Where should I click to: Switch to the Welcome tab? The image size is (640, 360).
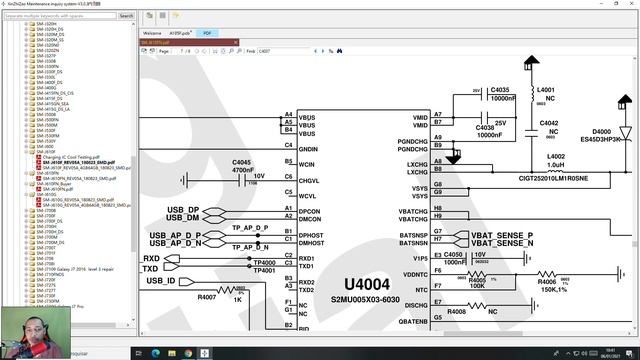[152, 33]
